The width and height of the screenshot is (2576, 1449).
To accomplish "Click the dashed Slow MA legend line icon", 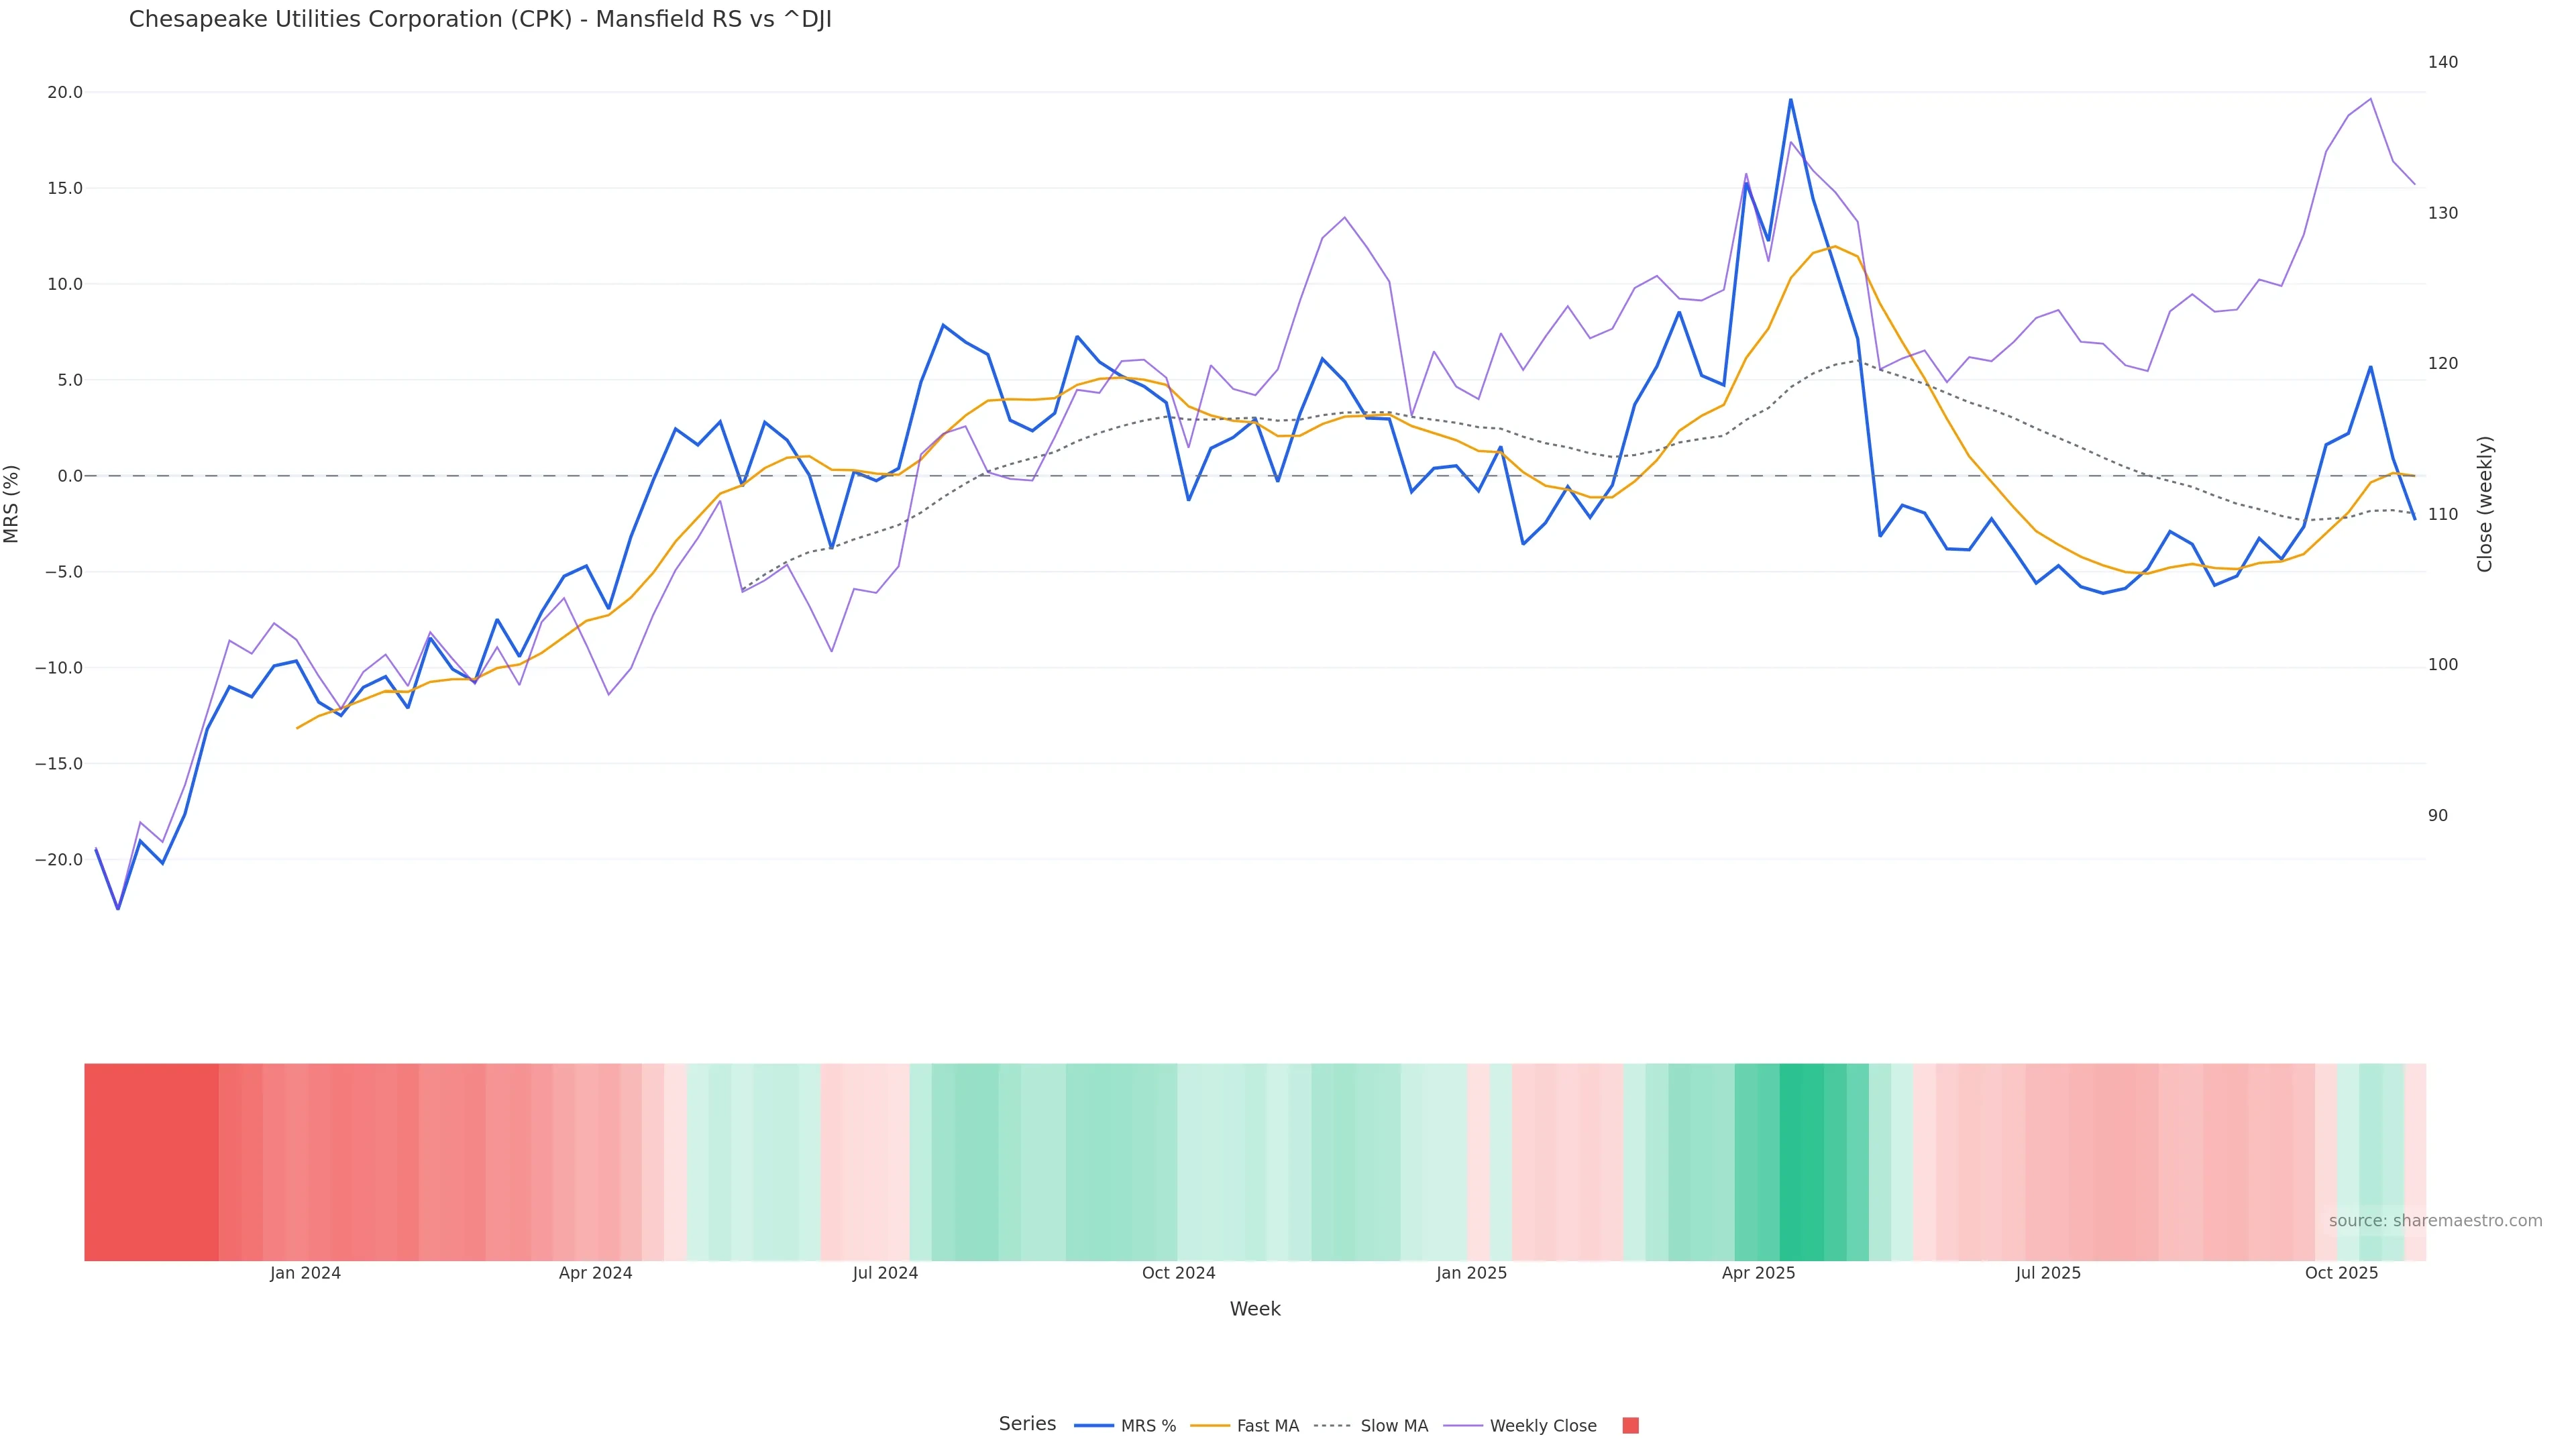I will tap(1332, 1426).
